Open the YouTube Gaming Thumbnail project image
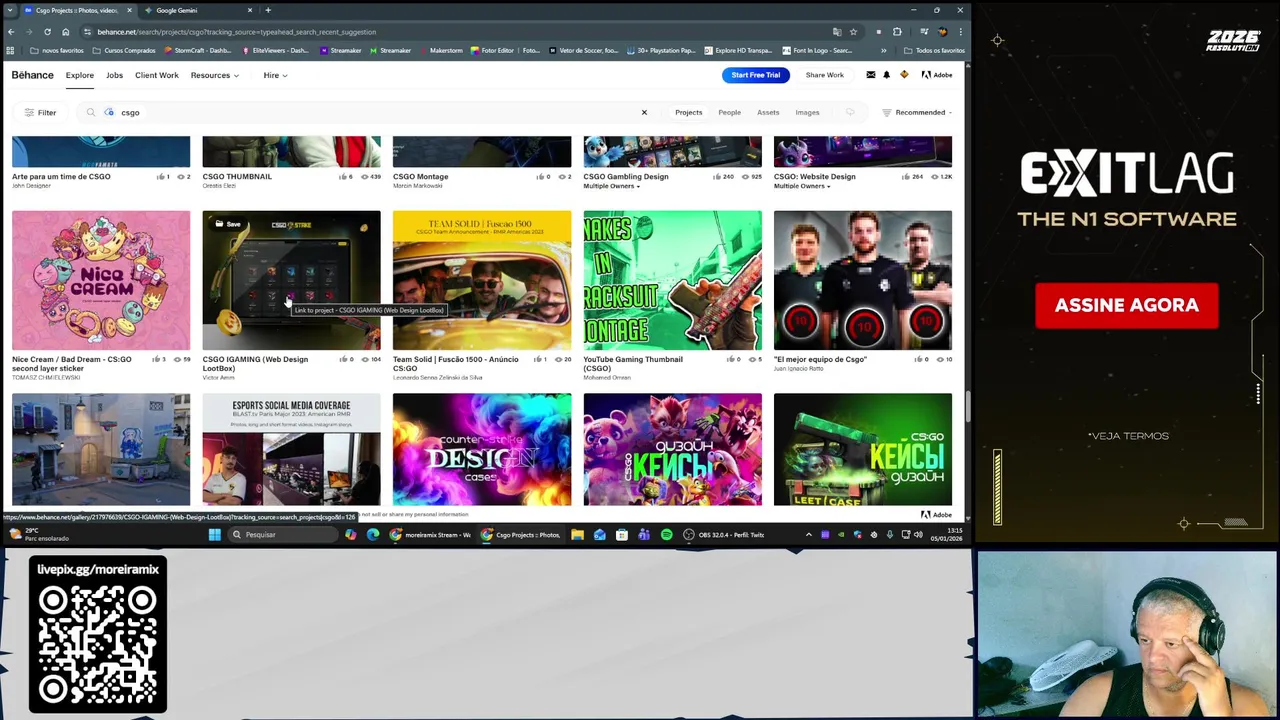This screenshot has width=1280, height=720. pos(672,280)
